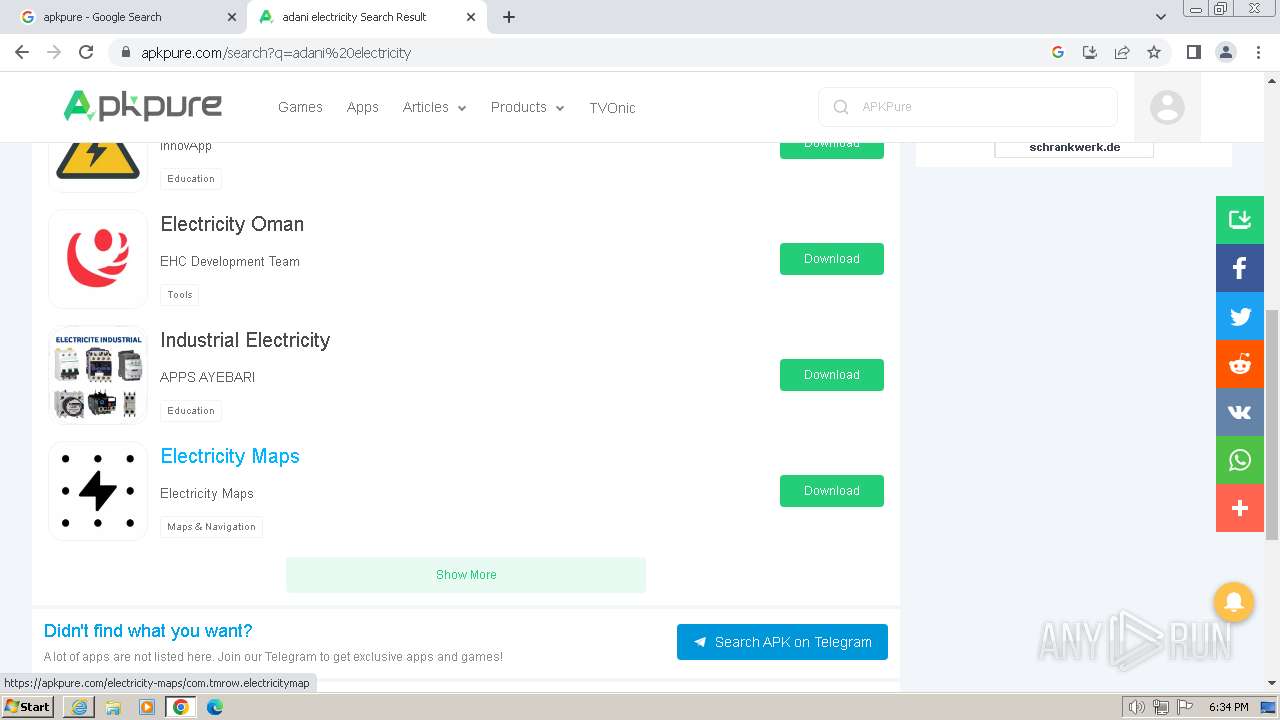1280x720 pixels.
Task: Open Internet Explorer from taskbar
Action: [79, 707]
